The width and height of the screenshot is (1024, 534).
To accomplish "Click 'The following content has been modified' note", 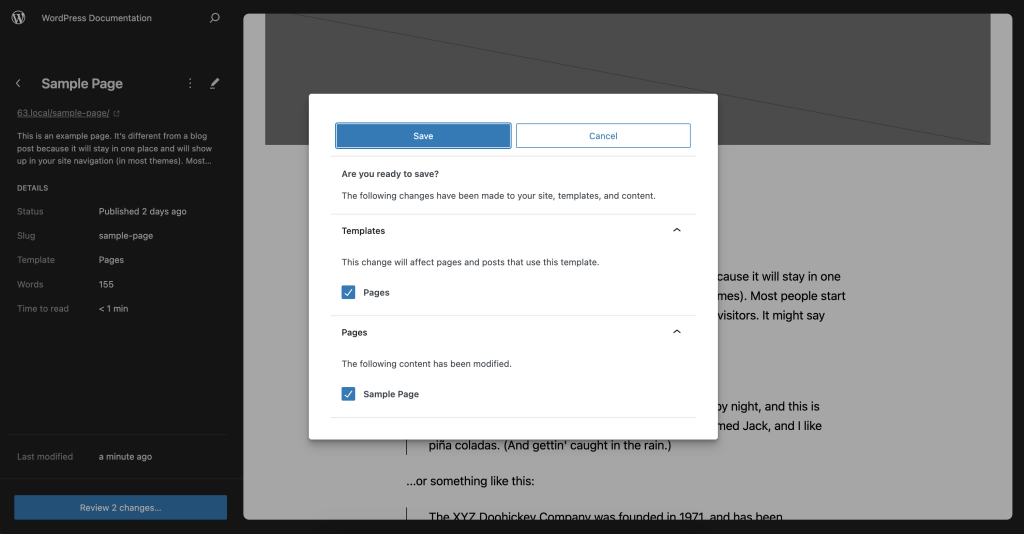I will click(426, 364).
